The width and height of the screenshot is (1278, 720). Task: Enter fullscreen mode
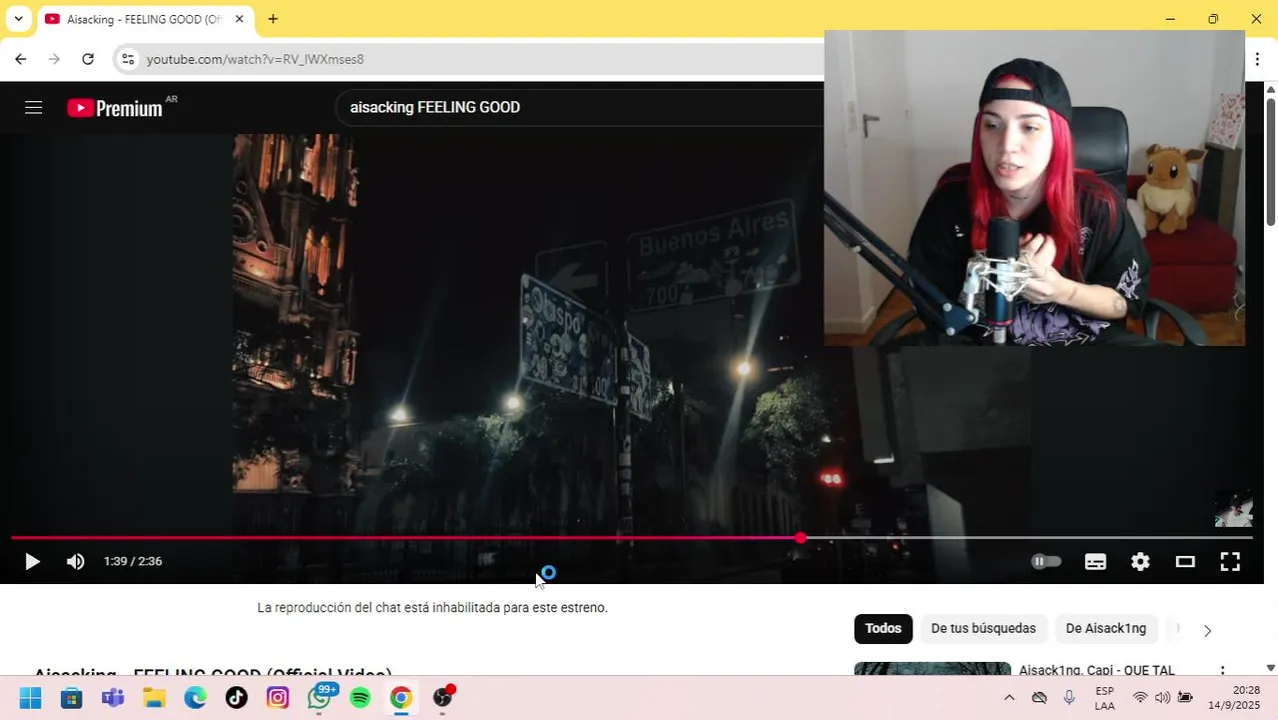coord(1230,562)
